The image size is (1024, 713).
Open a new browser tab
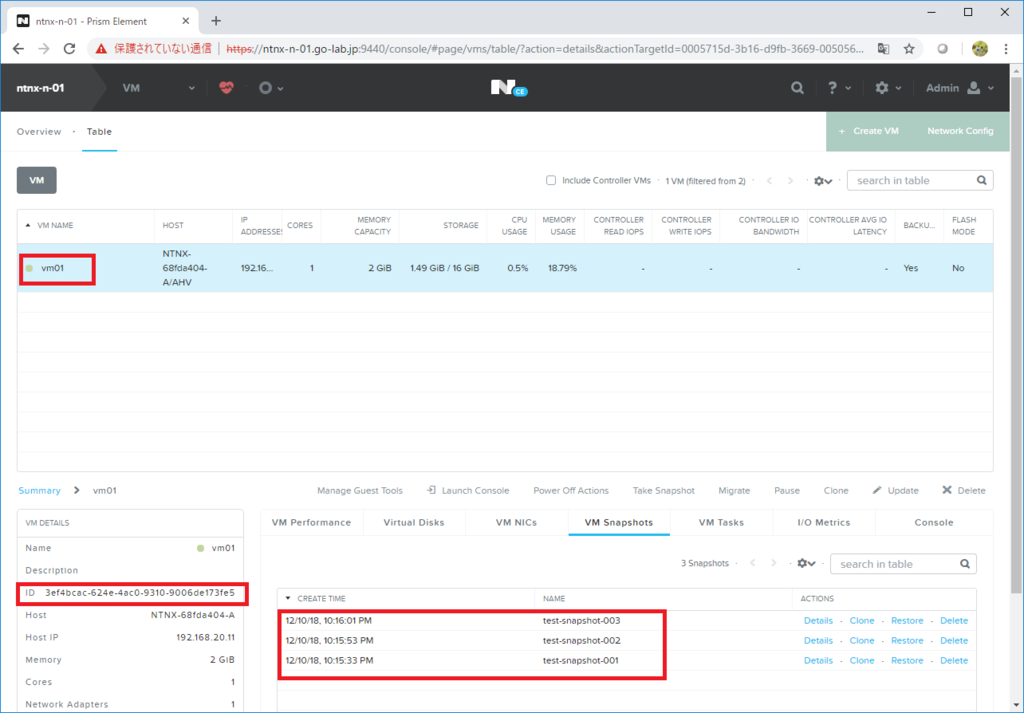(216, 21)
